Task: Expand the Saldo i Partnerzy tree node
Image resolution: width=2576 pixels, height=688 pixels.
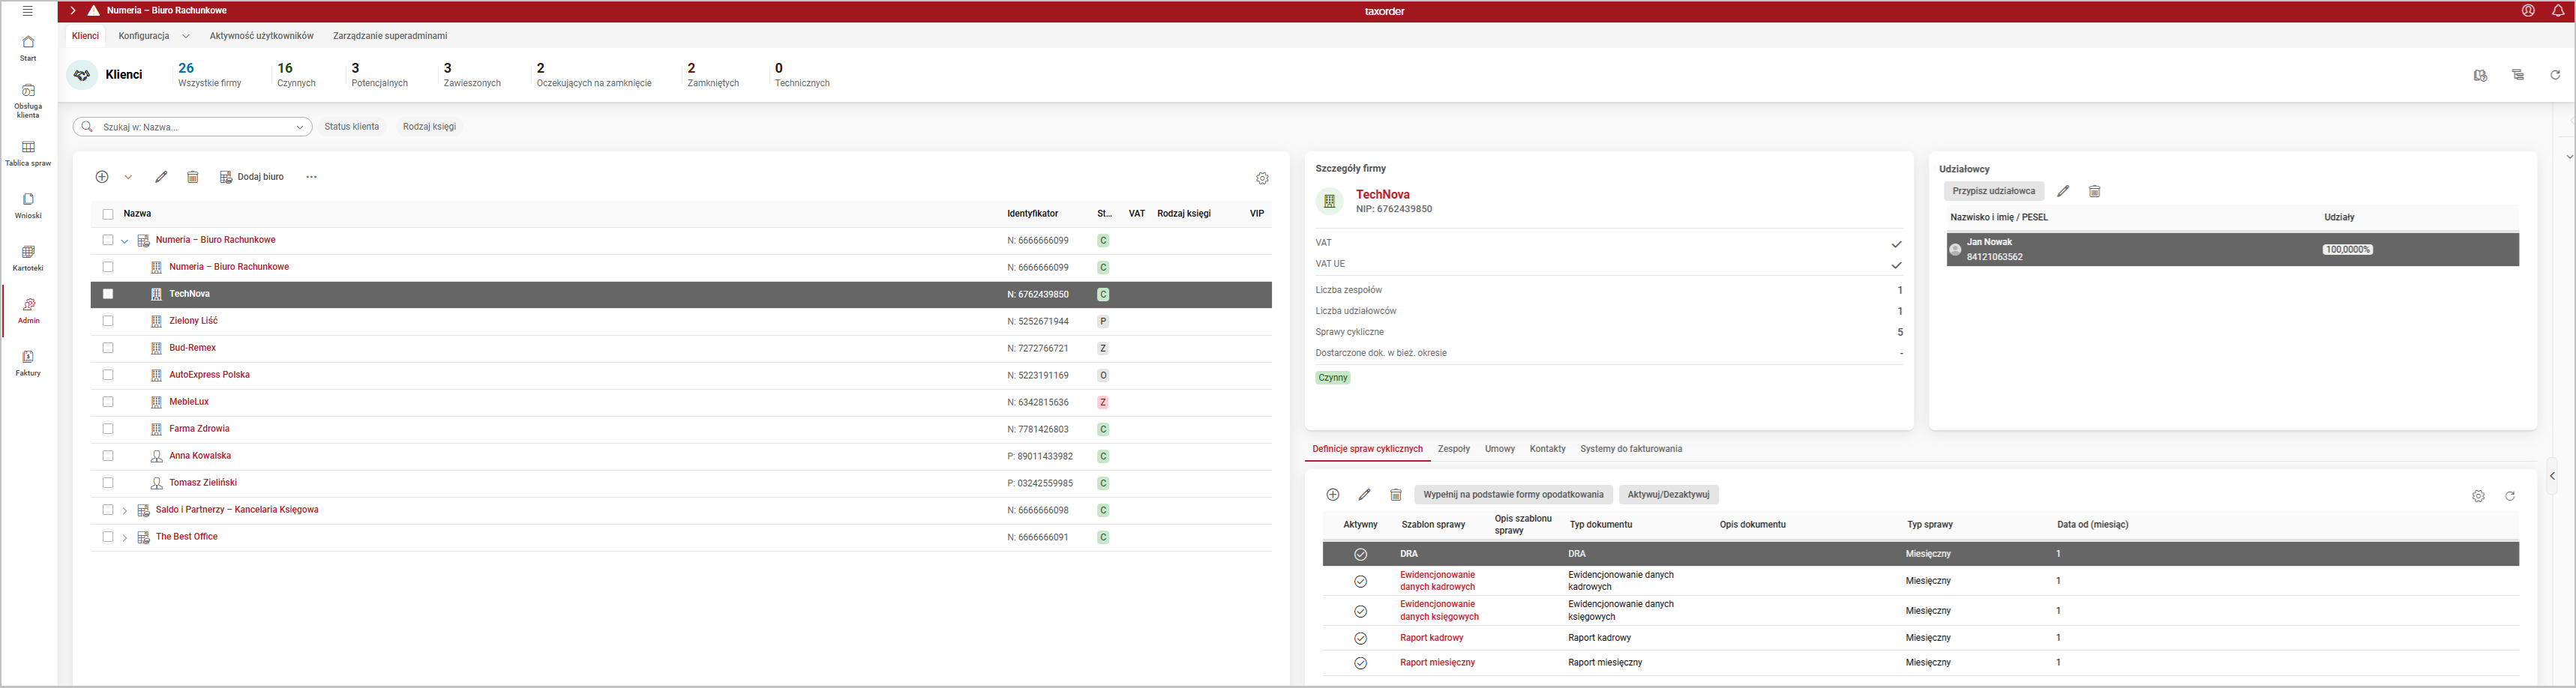Action: pyautogui.click(x=125, y=510)
